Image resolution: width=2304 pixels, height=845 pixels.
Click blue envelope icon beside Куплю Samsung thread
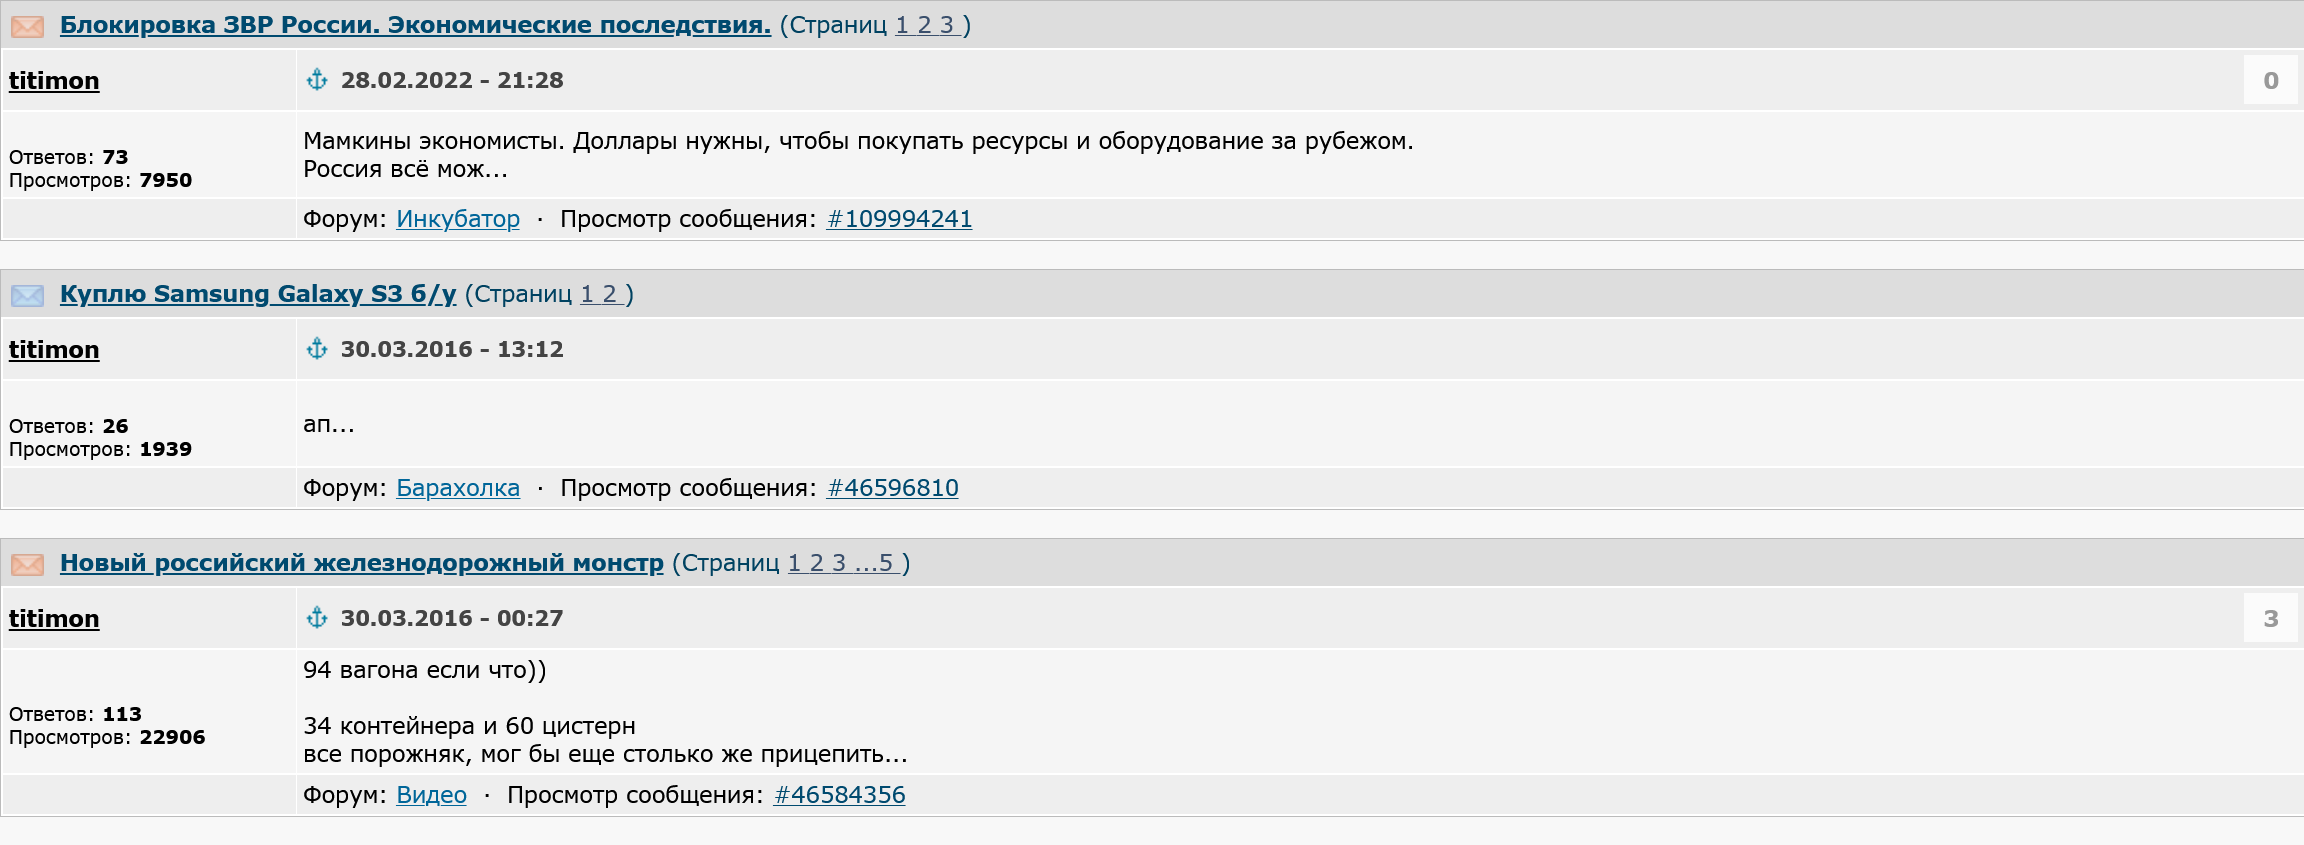[x=27, y=295]
